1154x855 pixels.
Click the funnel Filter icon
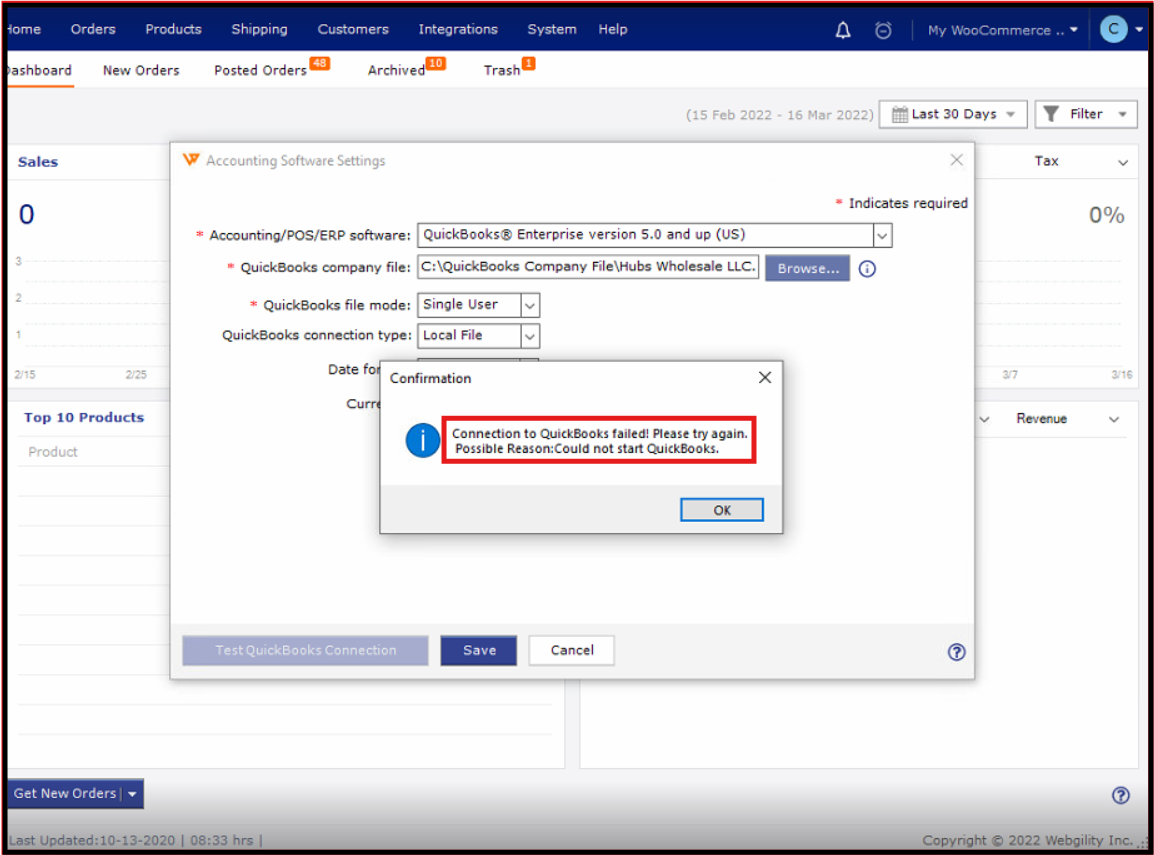1051,114
